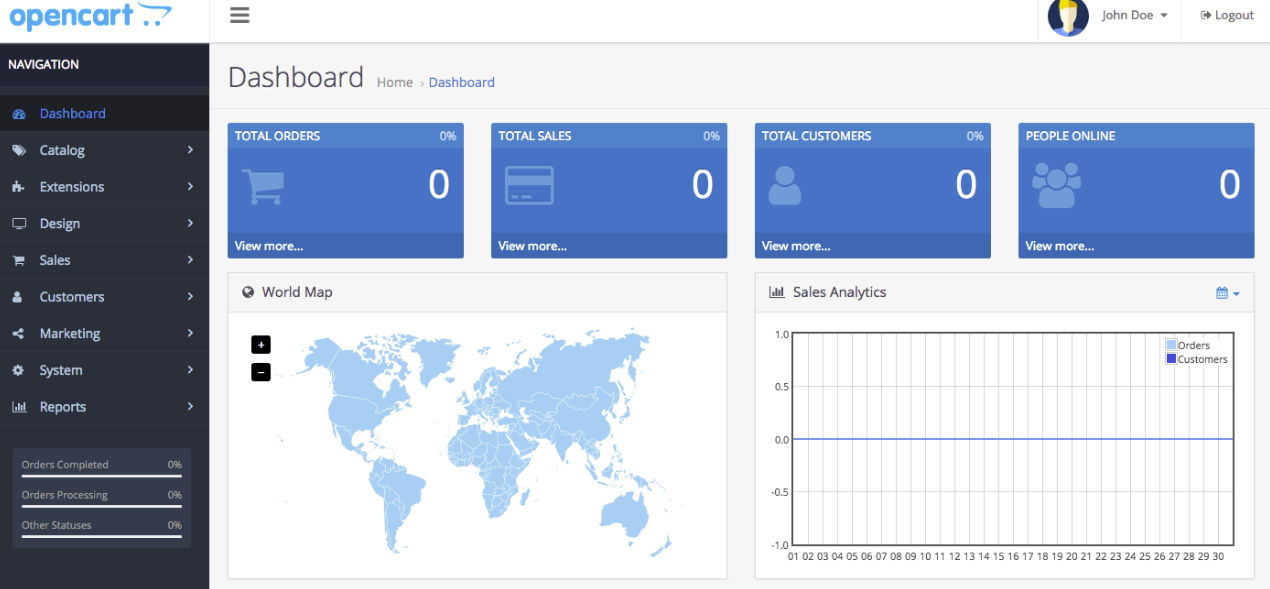Click View more under Total Customers
This screenshot has width=1270, height=589.
click(796, 246)
